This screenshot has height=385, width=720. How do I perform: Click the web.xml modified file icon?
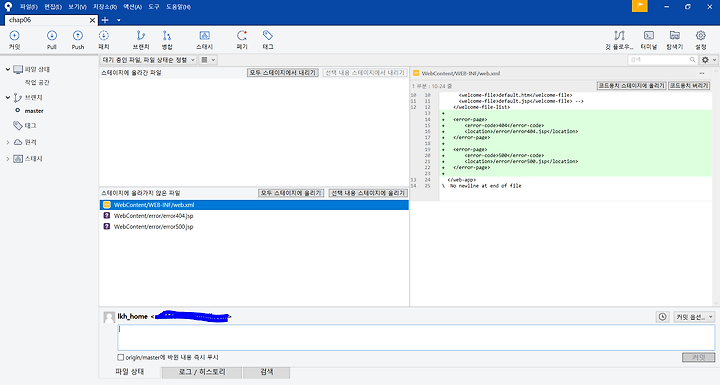tap(107, 205)
